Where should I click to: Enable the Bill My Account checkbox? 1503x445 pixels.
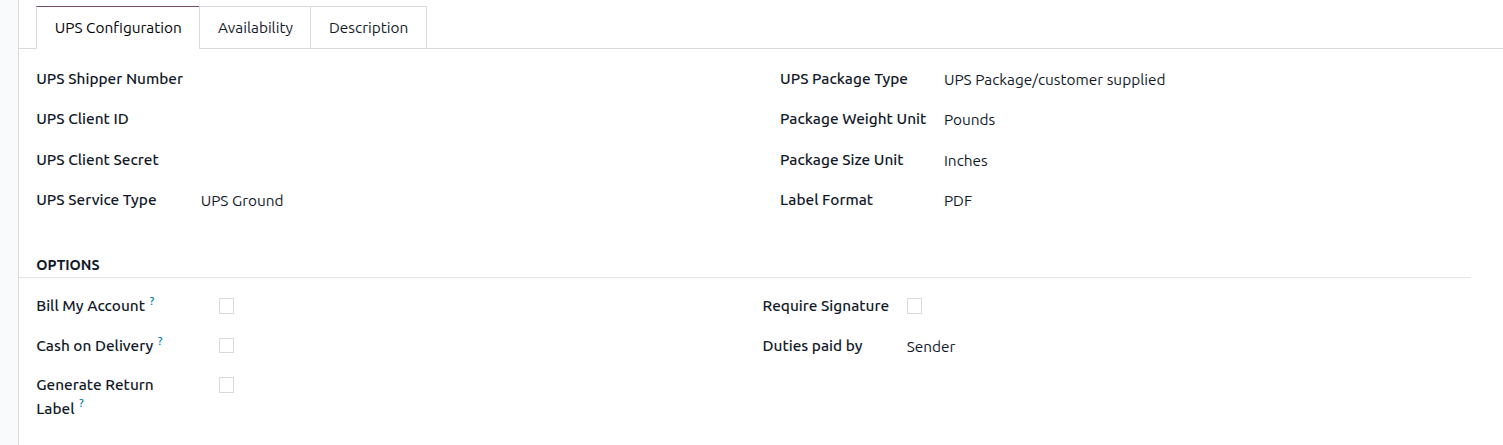(226, 306)
